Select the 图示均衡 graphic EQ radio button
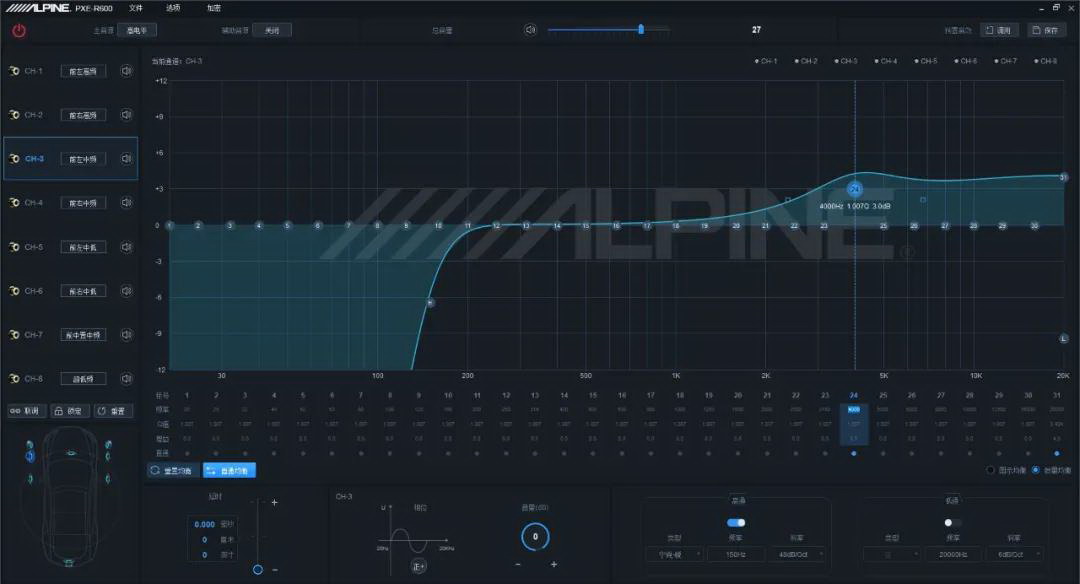This screenshot has height=584, width=1080. click(990, 470)
